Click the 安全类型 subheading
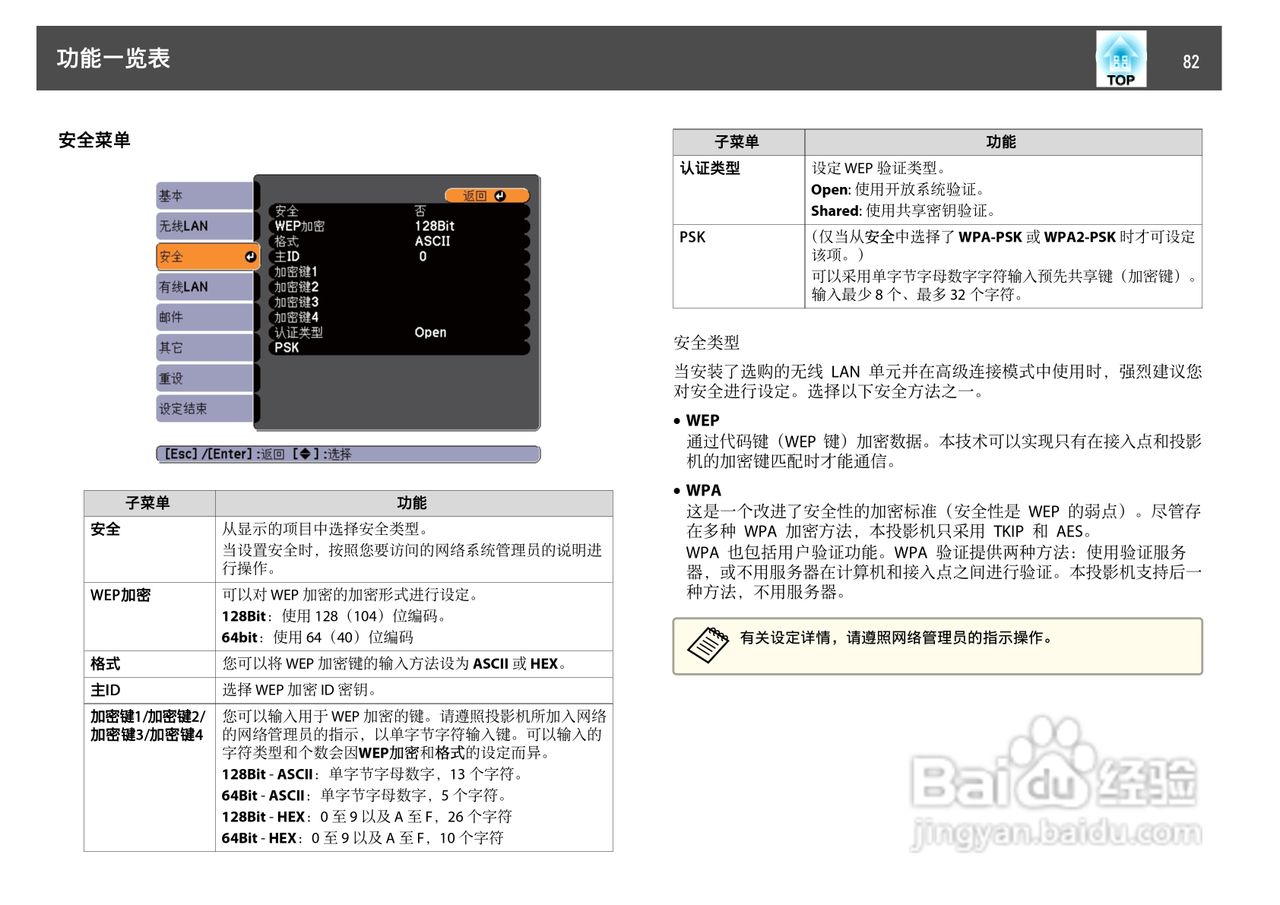The height and width of the screenshot is (905, 1280). coord(707,342)
